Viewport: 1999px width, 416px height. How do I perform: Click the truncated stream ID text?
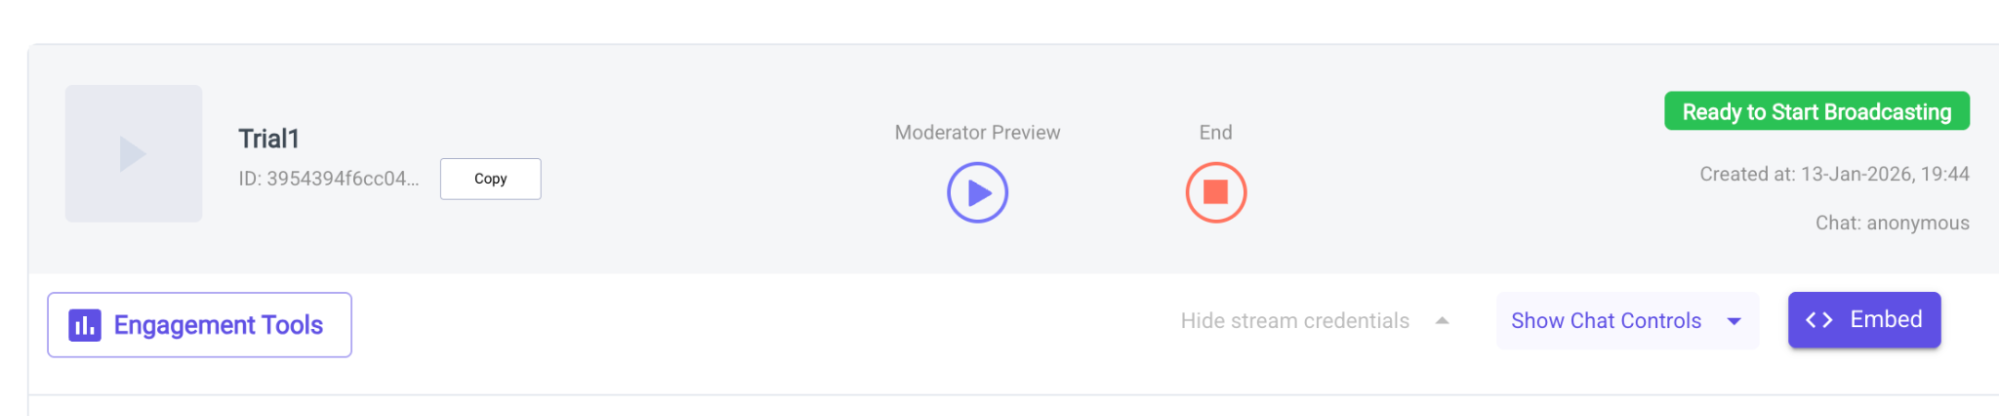(328, 179)
